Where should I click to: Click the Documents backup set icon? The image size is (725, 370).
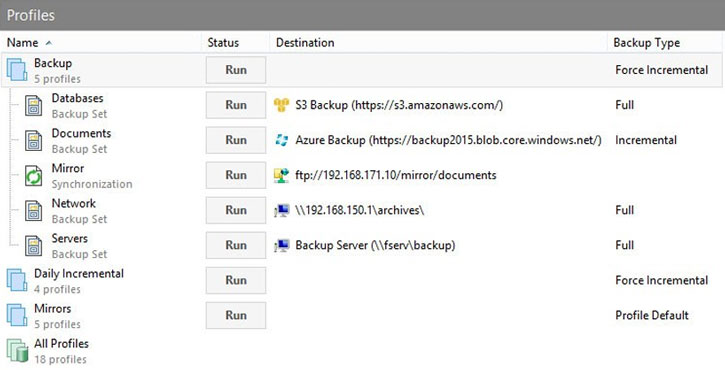tap(33, 141)
